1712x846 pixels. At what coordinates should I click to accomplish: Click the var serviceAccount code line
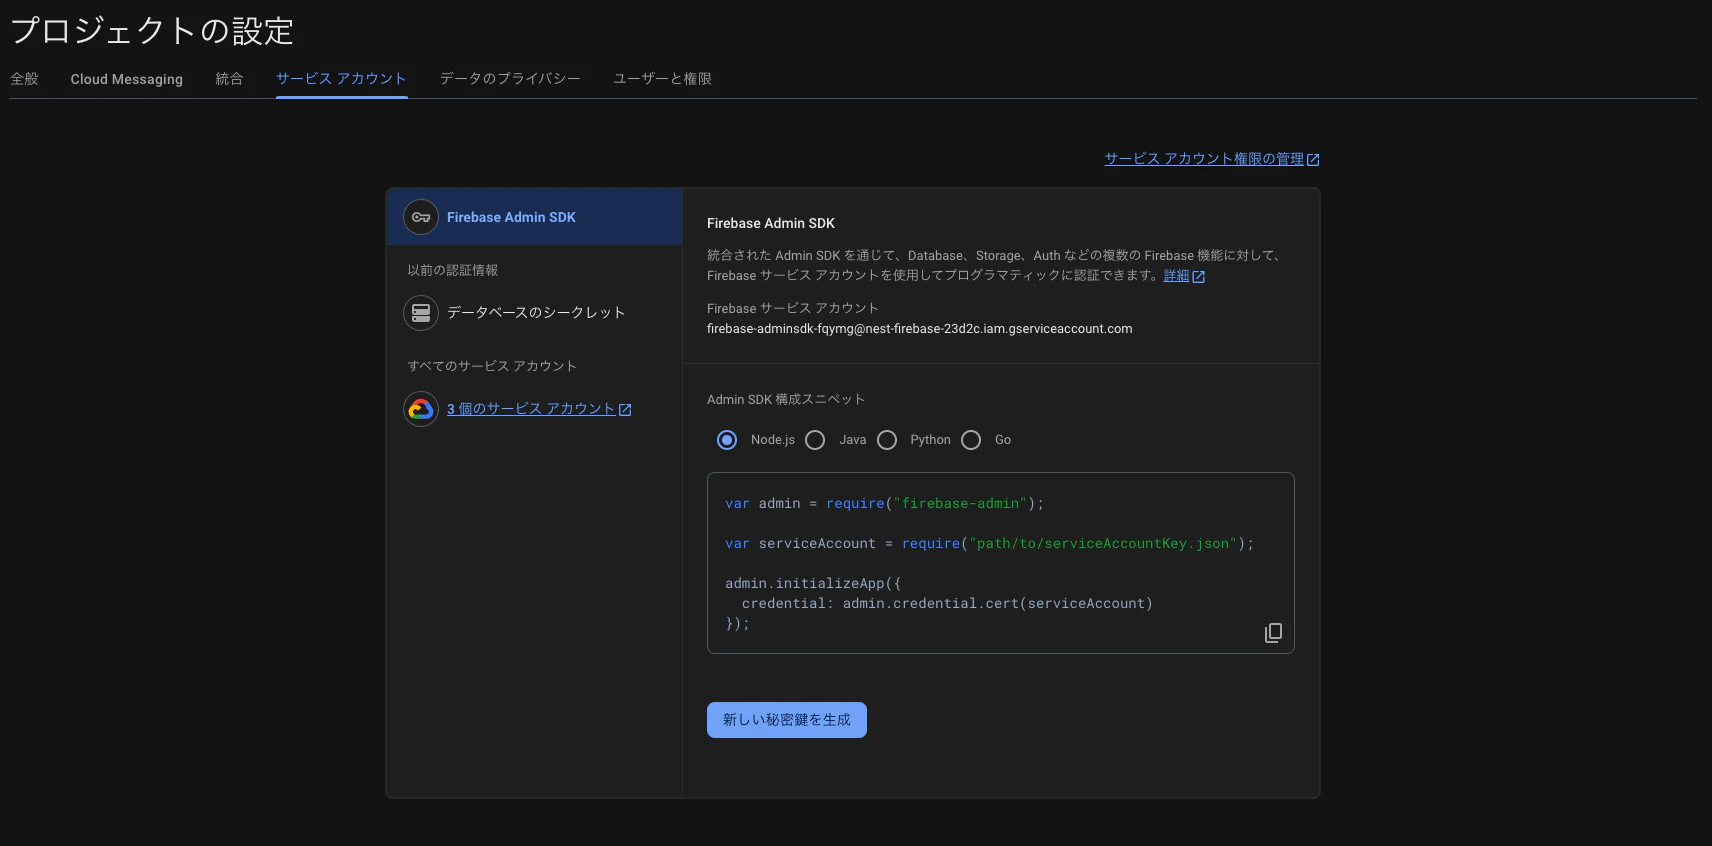click(x=989, y=544)
